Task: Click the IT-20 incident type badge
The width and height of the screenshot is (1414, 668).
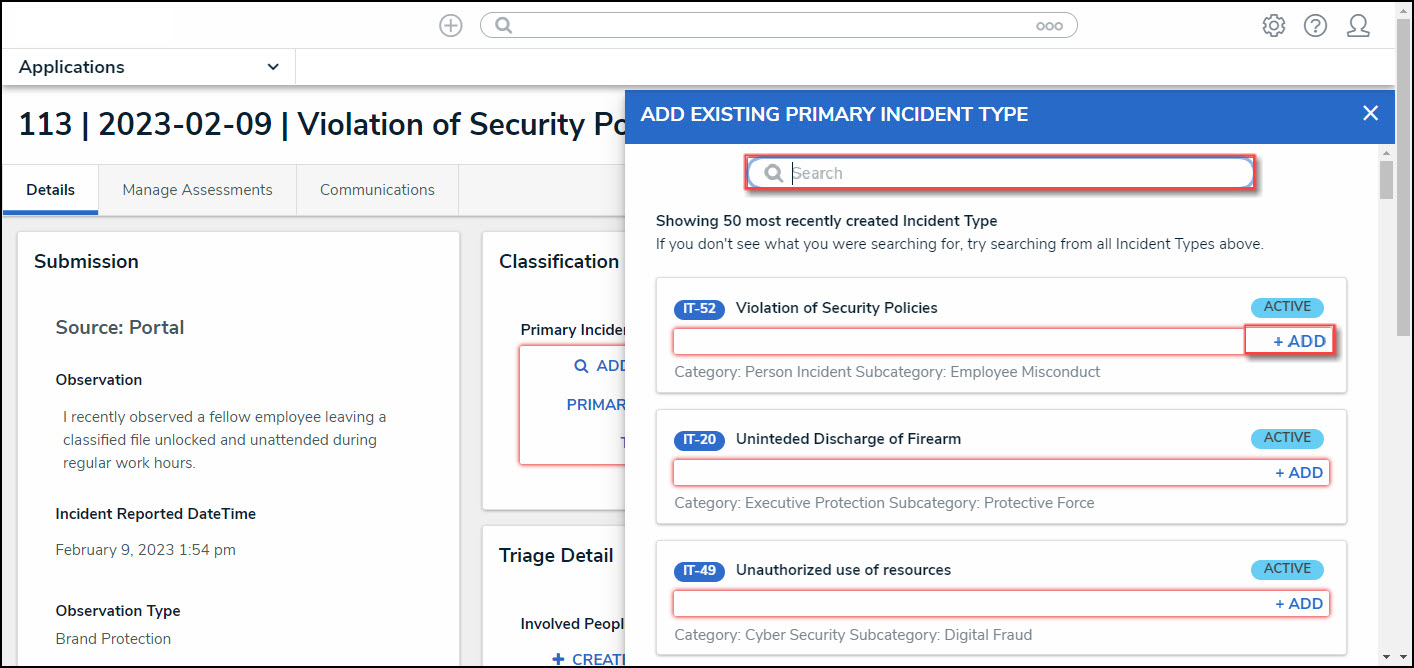Action: (700, 440)
